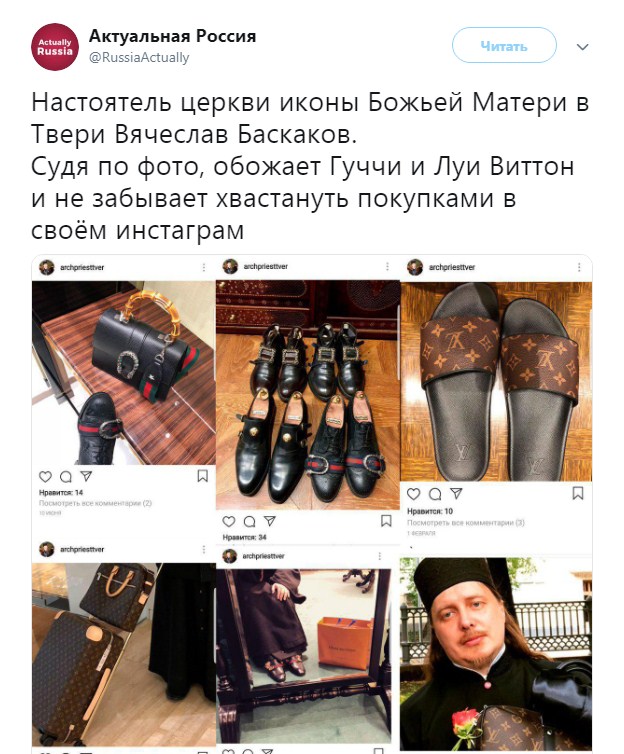624x754 pixels.
Task: Open the @RussiaActually handle link
Action: pos(139,58)
